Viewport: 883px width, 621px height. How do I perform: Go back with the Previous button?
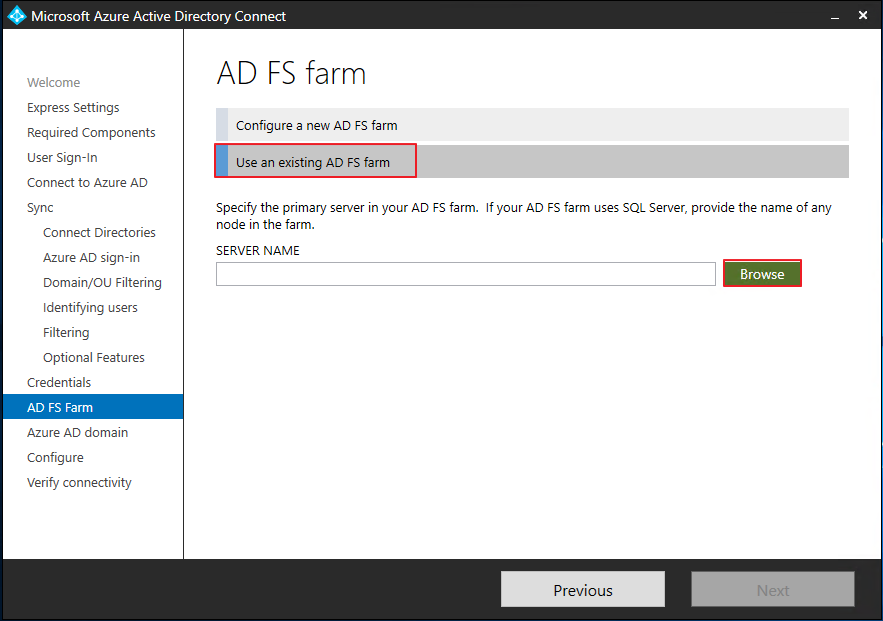click(583, 589)
